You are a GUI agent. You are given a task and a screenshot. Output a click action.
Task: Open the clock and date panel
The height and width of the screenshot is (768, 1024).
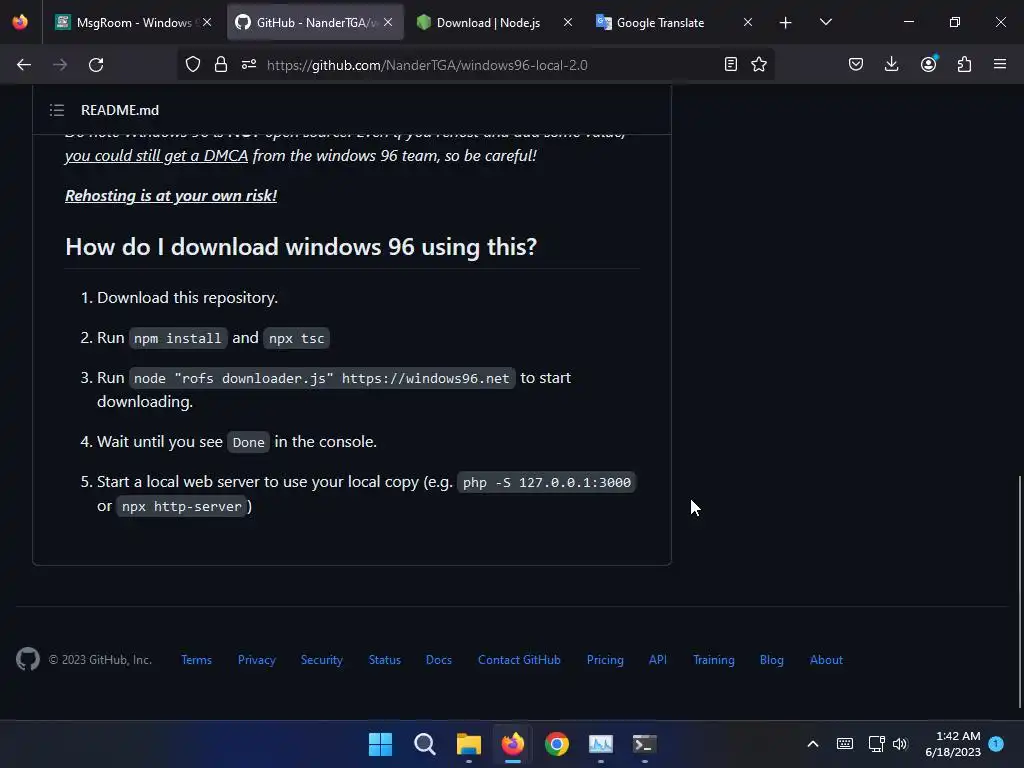tap(953, 744)
